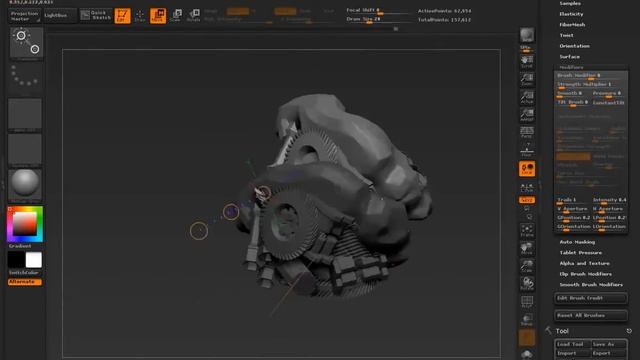The width and height of the screenshot is (640, 360).
Task: Click the Frame icon on right shelf
Action: pyautogui.click(x=527, y=231)
